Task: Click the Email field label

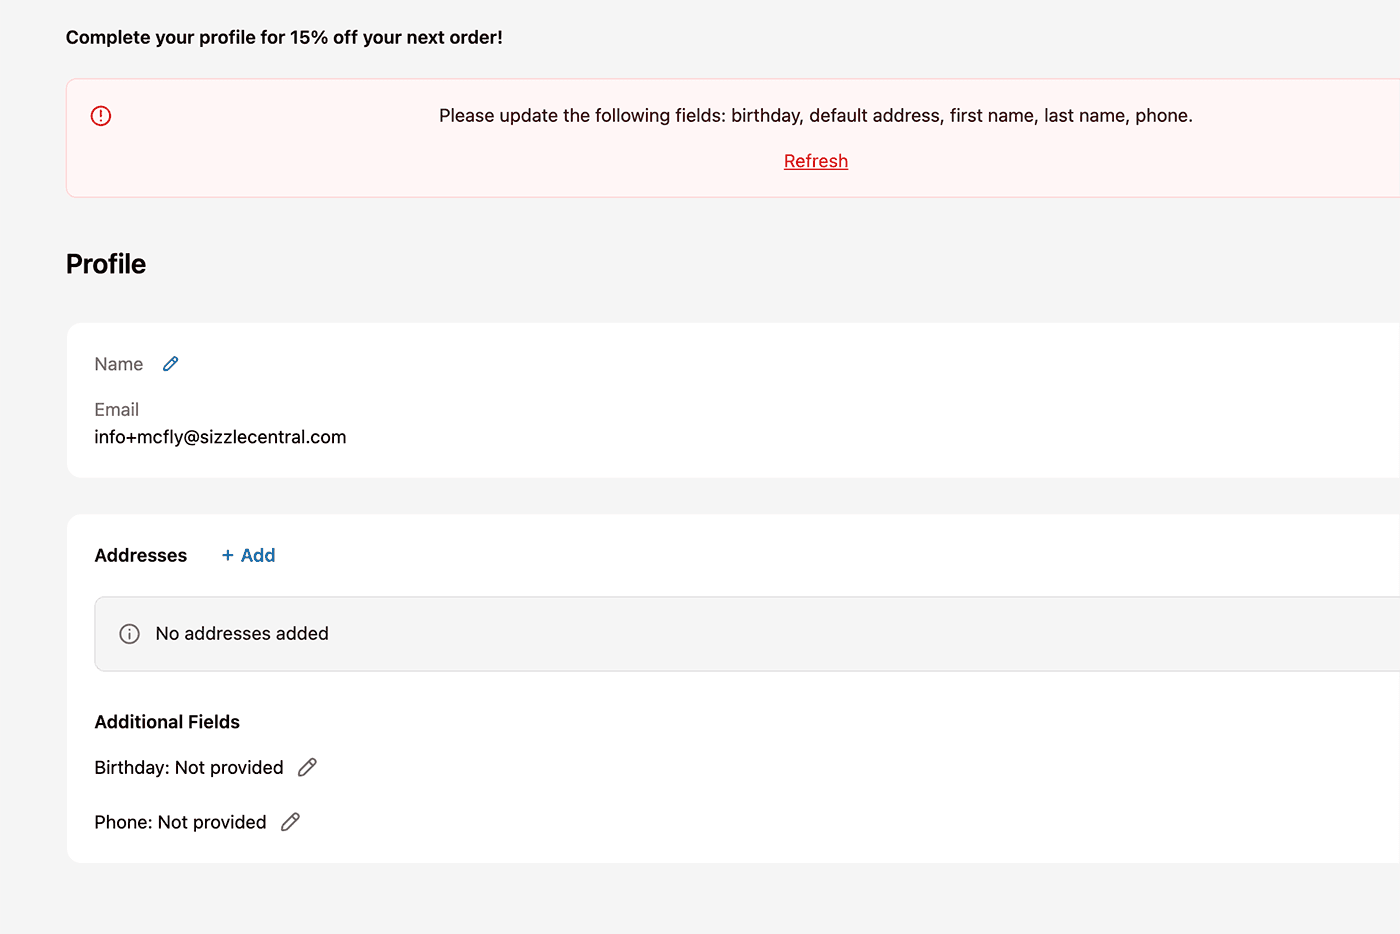Action: pos(117,410)
